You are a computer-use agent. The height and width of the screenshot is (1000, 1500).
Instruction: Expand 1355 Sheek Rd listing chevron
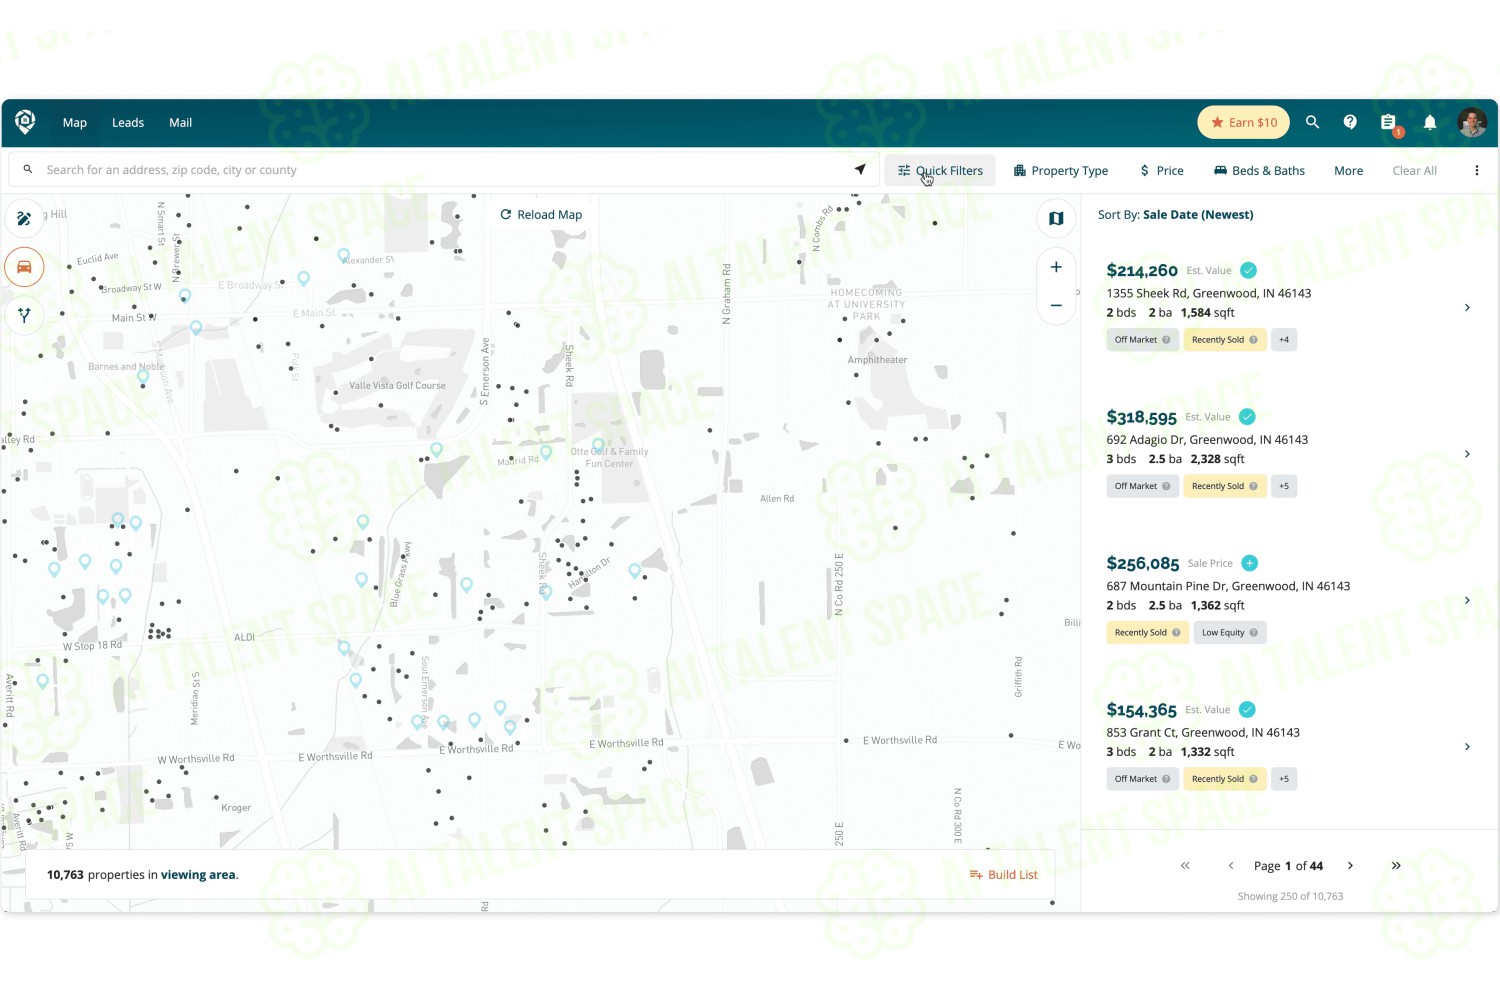[x=1467, y=308]
